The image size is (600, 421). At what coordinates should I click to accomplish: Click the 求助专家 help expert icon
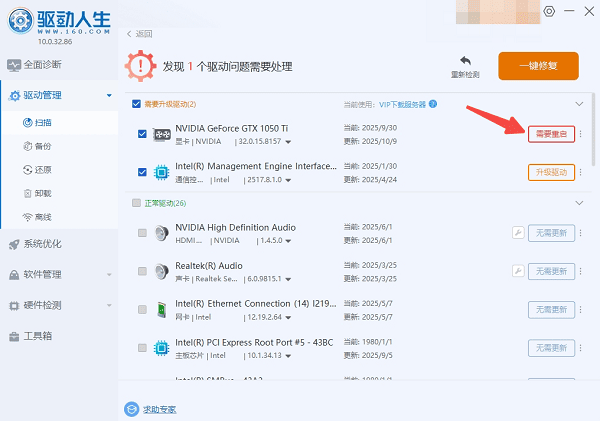coord(132,408)
